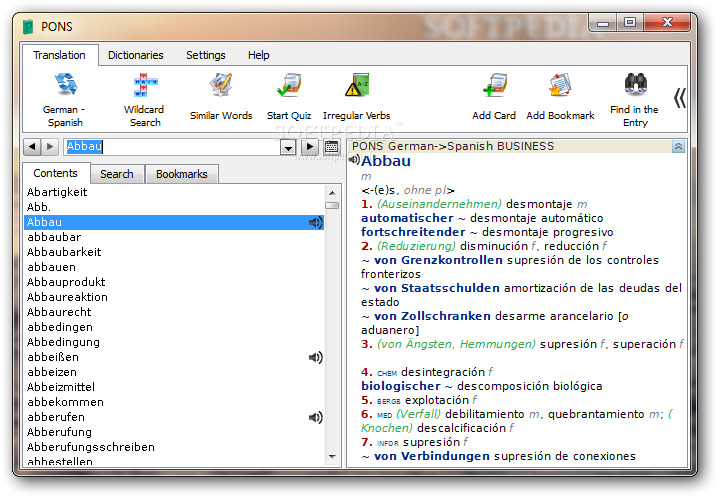718x497 pixels.
Task: Click PONS app icon in title bar
Action: pos(28,27)
